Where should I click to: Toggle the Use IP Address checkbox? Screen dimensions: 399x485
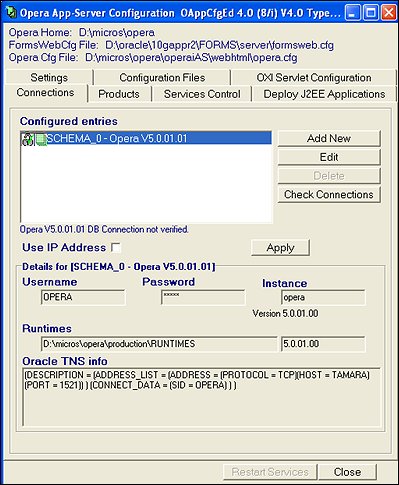tap(116, 247)
